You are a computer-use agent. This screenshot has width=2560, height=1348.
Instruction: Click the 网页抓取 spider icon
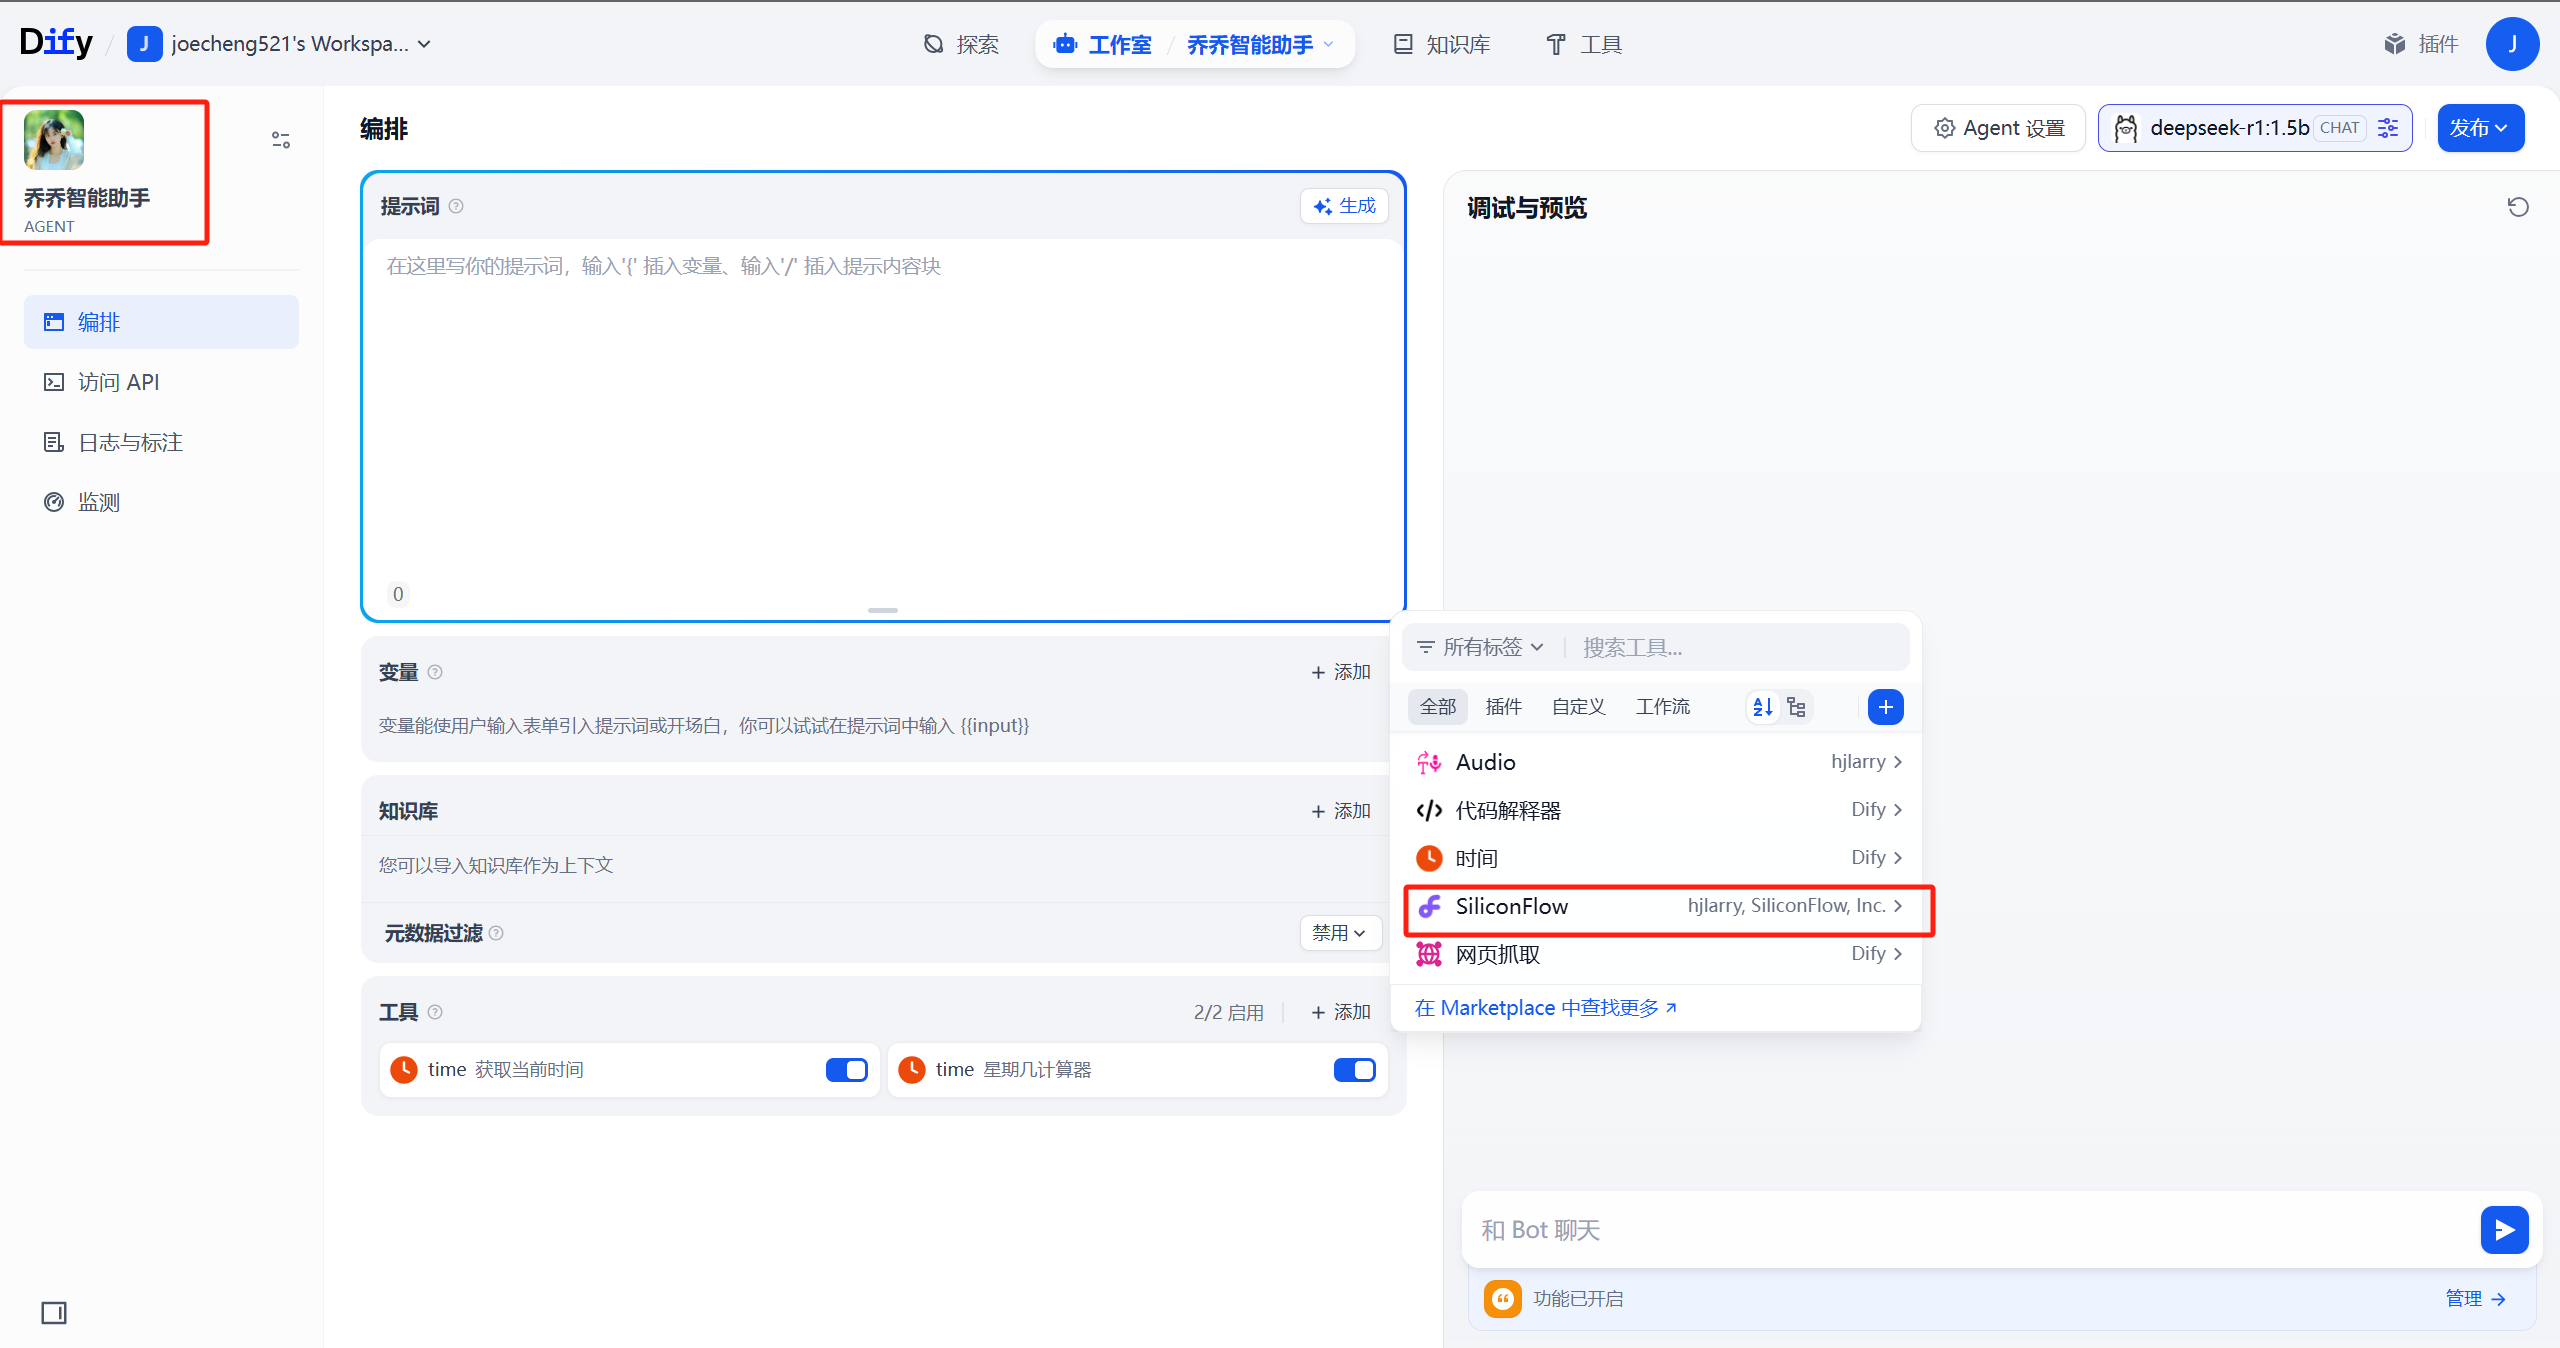[1429, 954]
